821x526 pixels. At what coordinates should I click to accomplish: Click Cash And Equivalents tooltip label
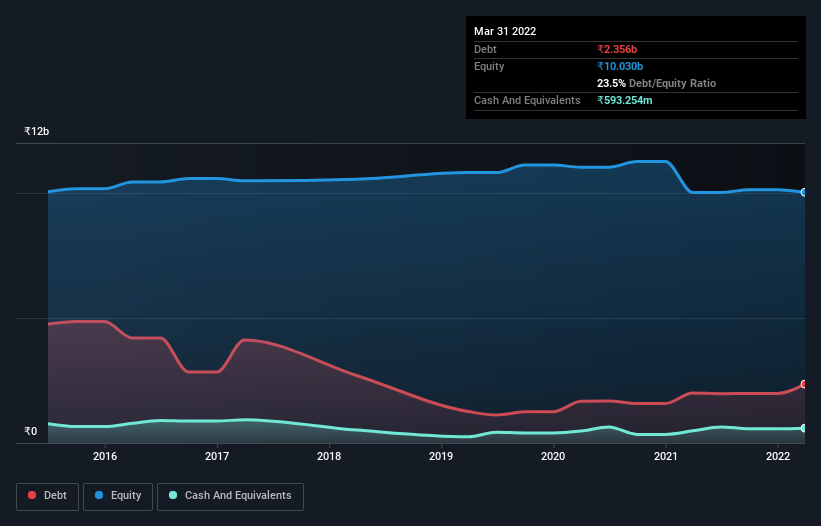[527, 100]
